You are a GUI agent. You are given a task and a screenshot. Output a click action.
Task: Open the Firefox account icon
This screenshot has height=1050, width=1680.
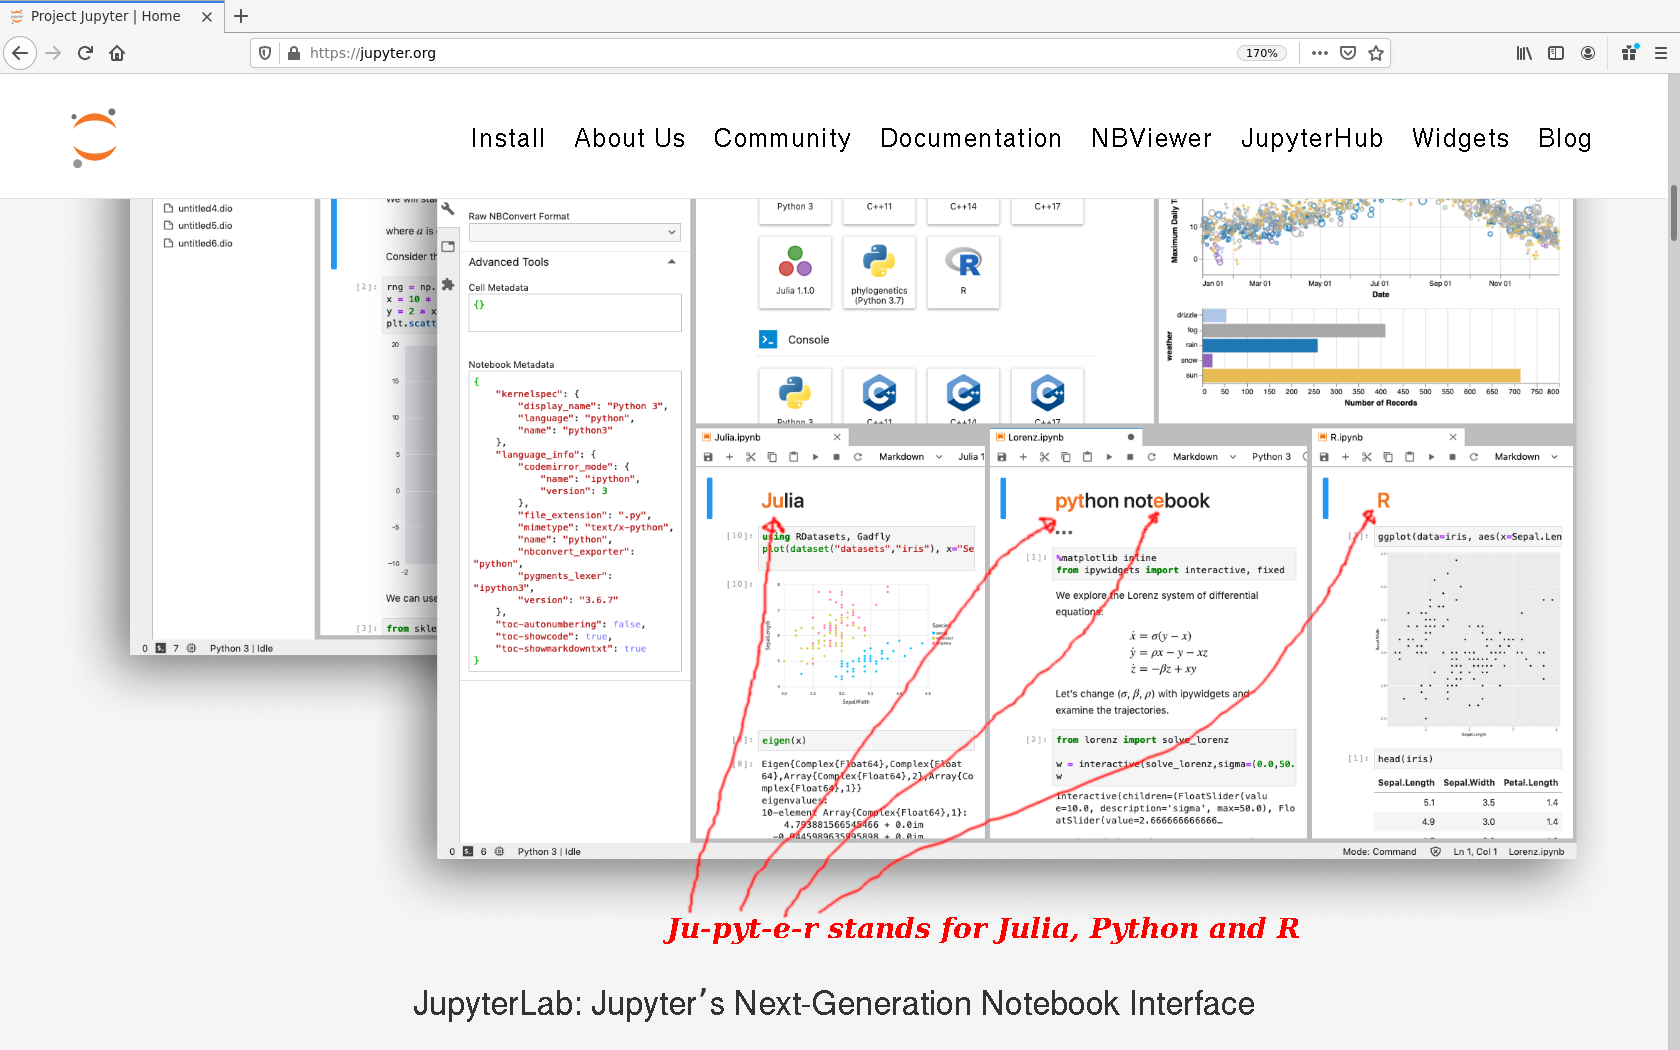pos(1588,53)
